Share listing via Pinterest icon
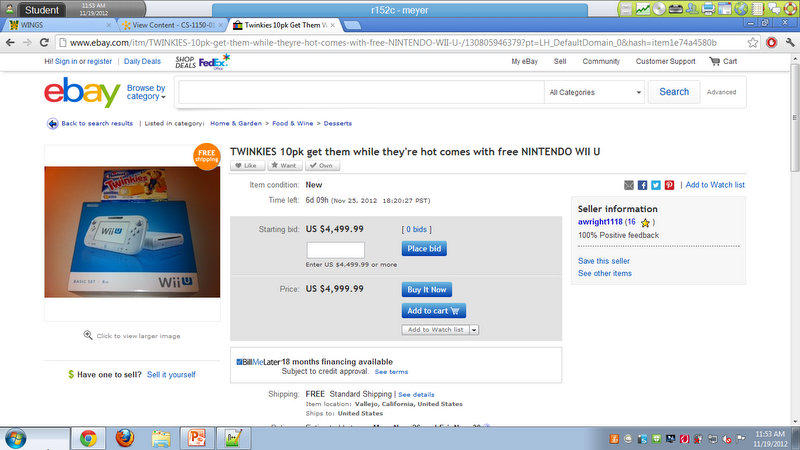Screen dimensions: 800x450 669,185
